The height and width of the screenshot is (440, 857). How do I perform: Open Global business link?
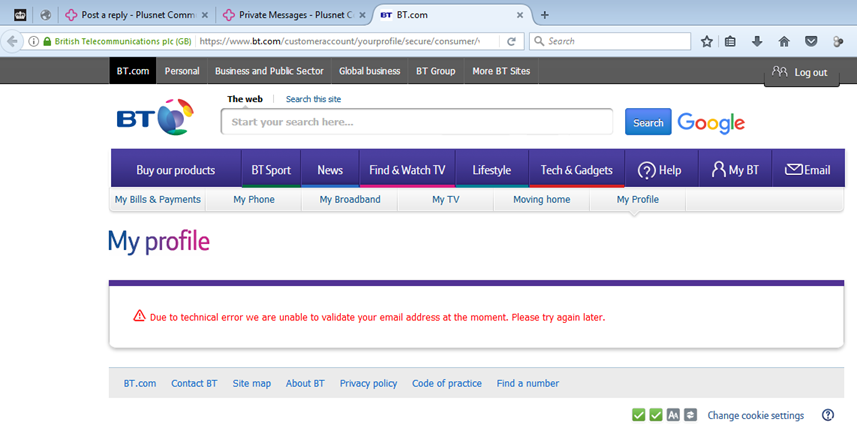click(x=369, y=71)
